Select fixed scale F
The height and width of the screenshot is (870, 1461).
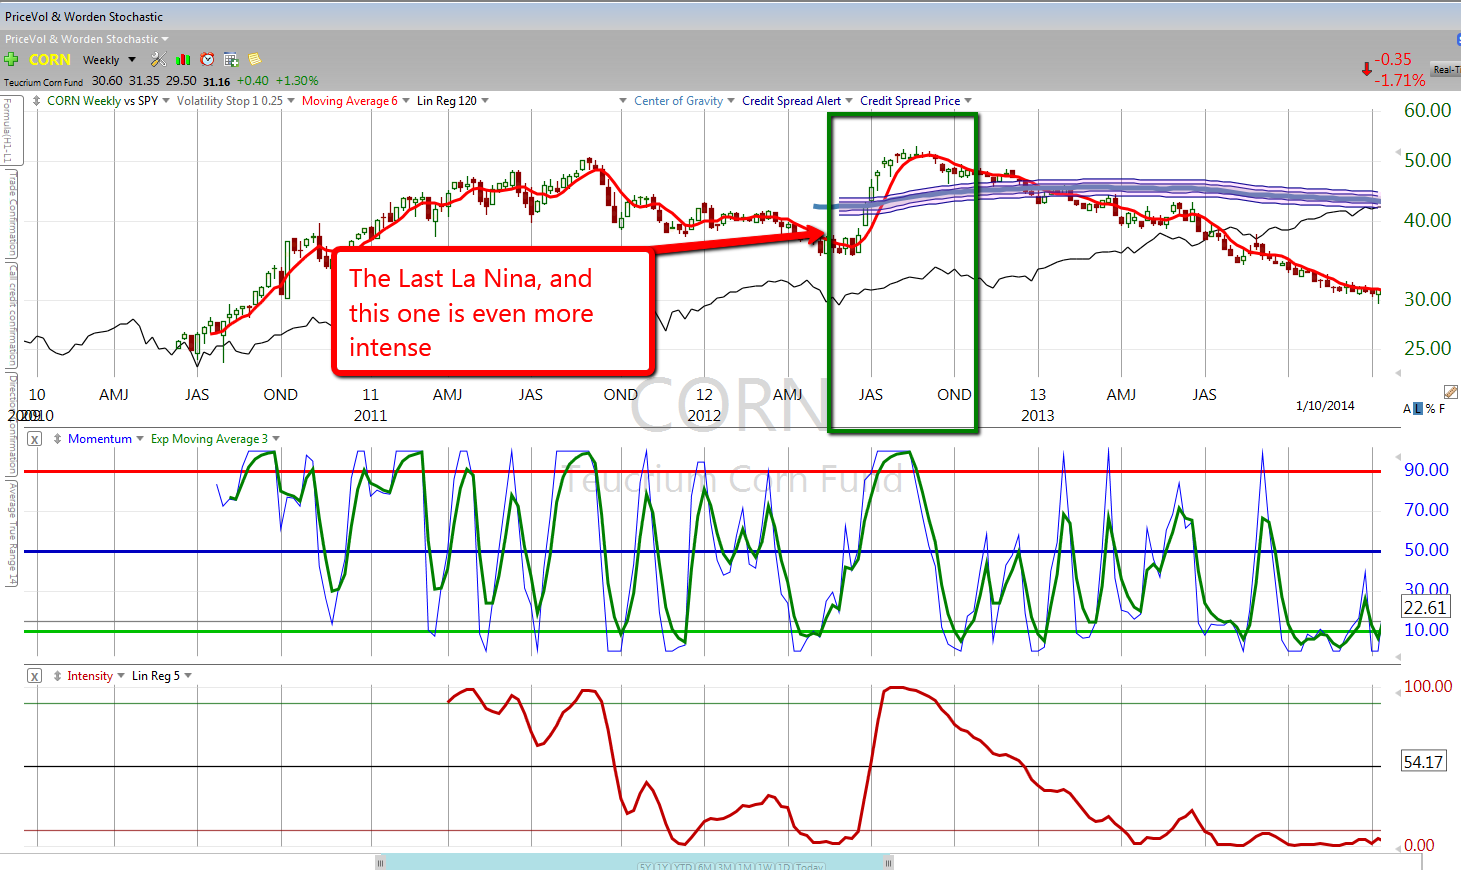(1442, 409)
